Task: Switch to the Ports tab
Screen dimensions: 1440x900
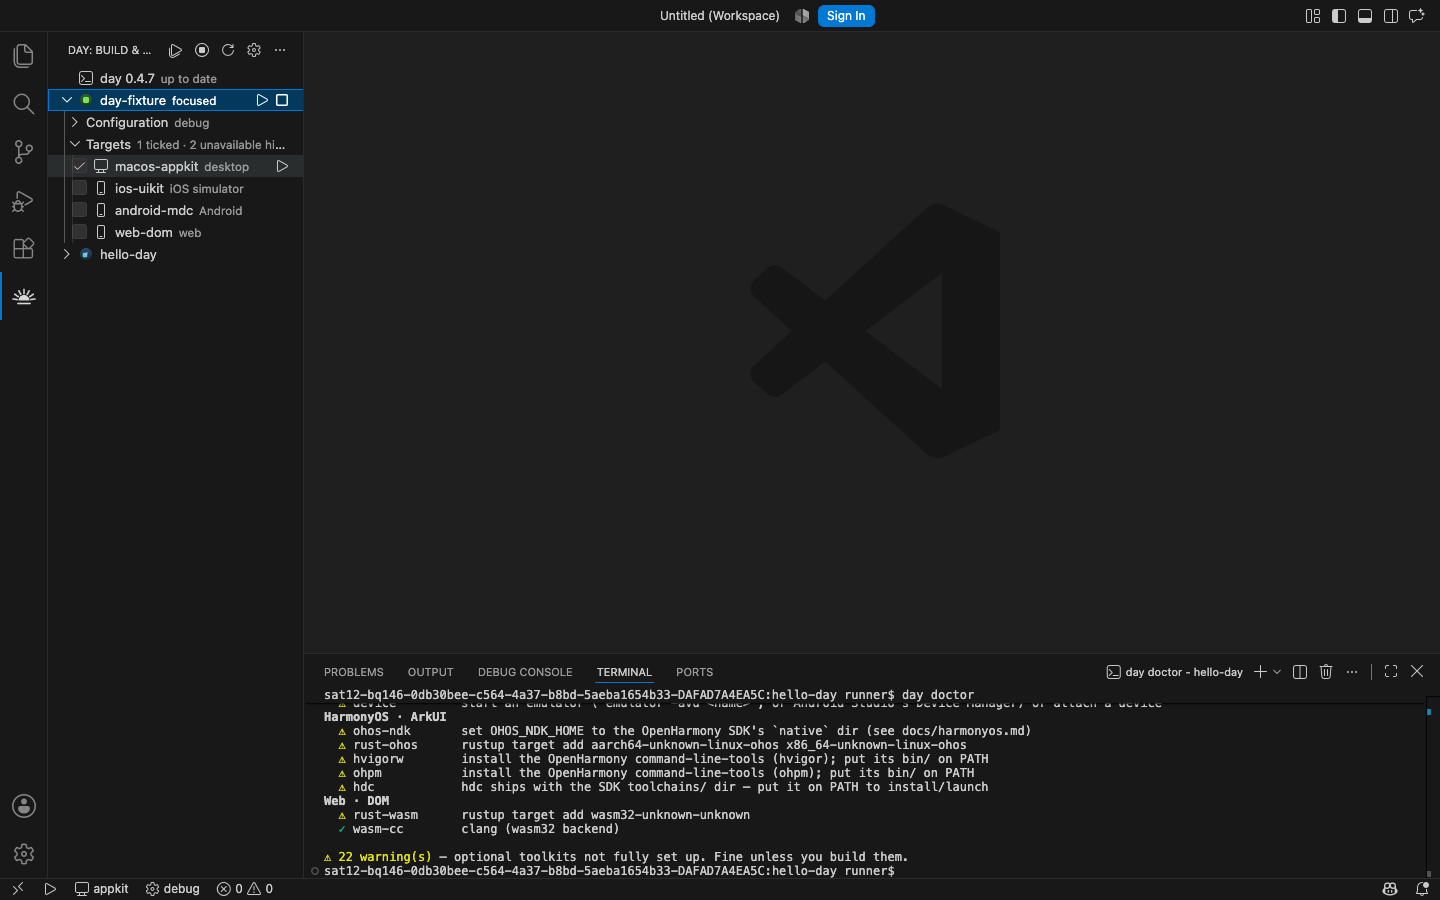Action: [x=694, y=672]
